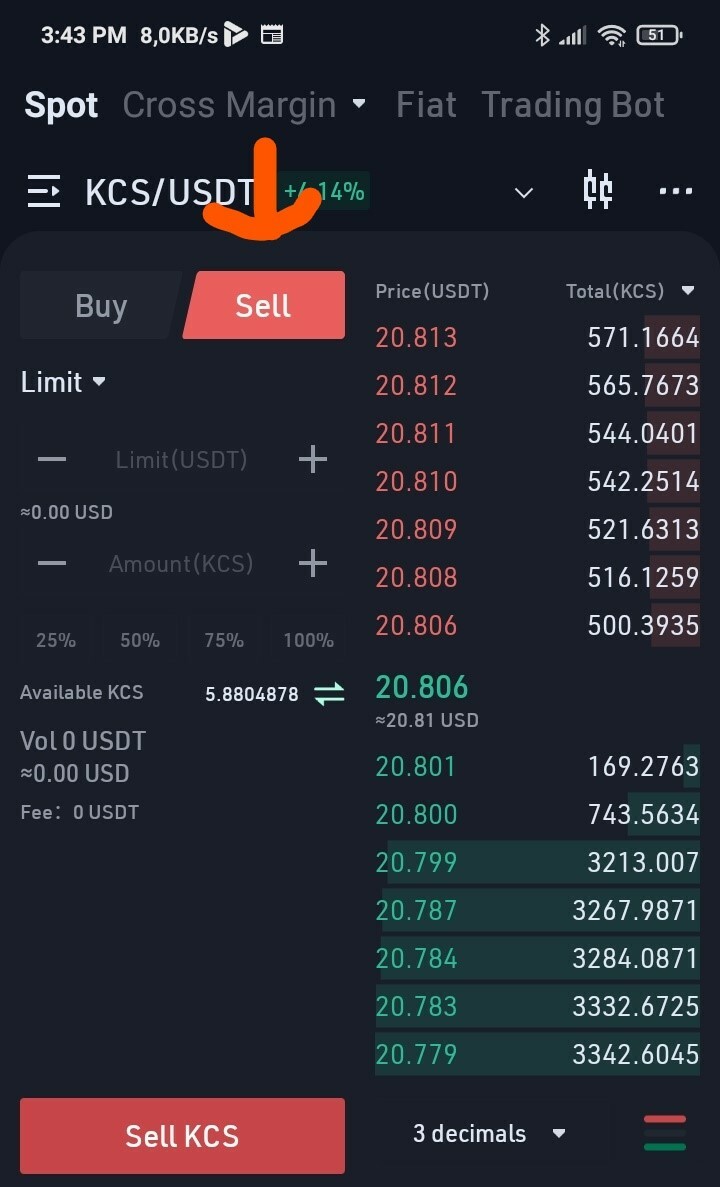Screen dimensions: 720x1187
Task: Open the trading pair list menu icon
Action: pyautogui.click(x=44, y=190)
